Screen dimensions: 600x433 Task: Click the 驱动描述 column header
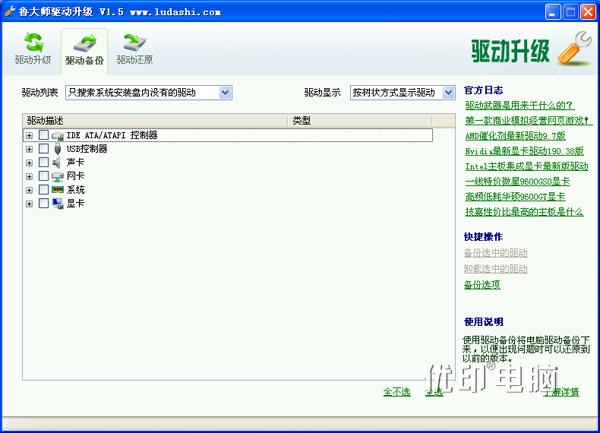click(155, 121)
